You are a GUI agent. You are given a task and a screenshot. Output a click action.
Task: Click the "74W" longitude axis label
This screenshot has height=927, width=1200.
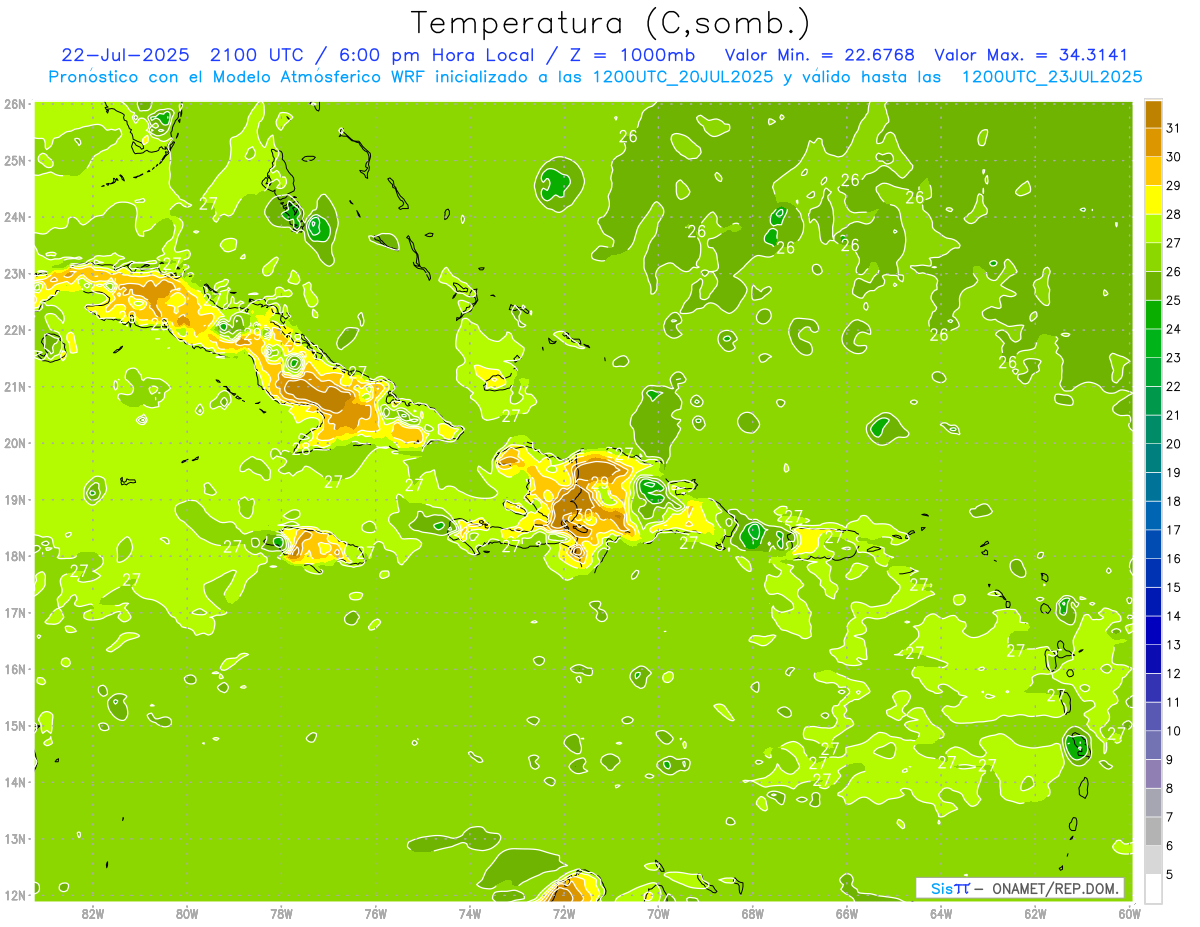pyautogui.click(x=470, y=914)
